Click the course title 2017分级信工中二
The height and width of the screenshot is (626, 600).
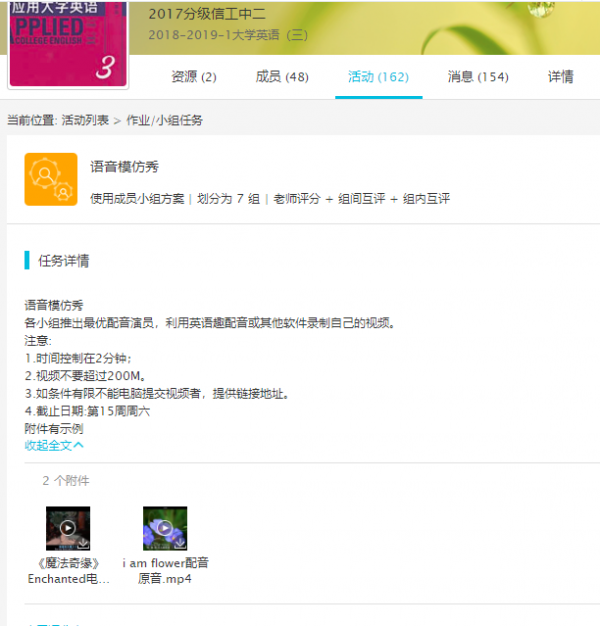(x=207, y=14)
